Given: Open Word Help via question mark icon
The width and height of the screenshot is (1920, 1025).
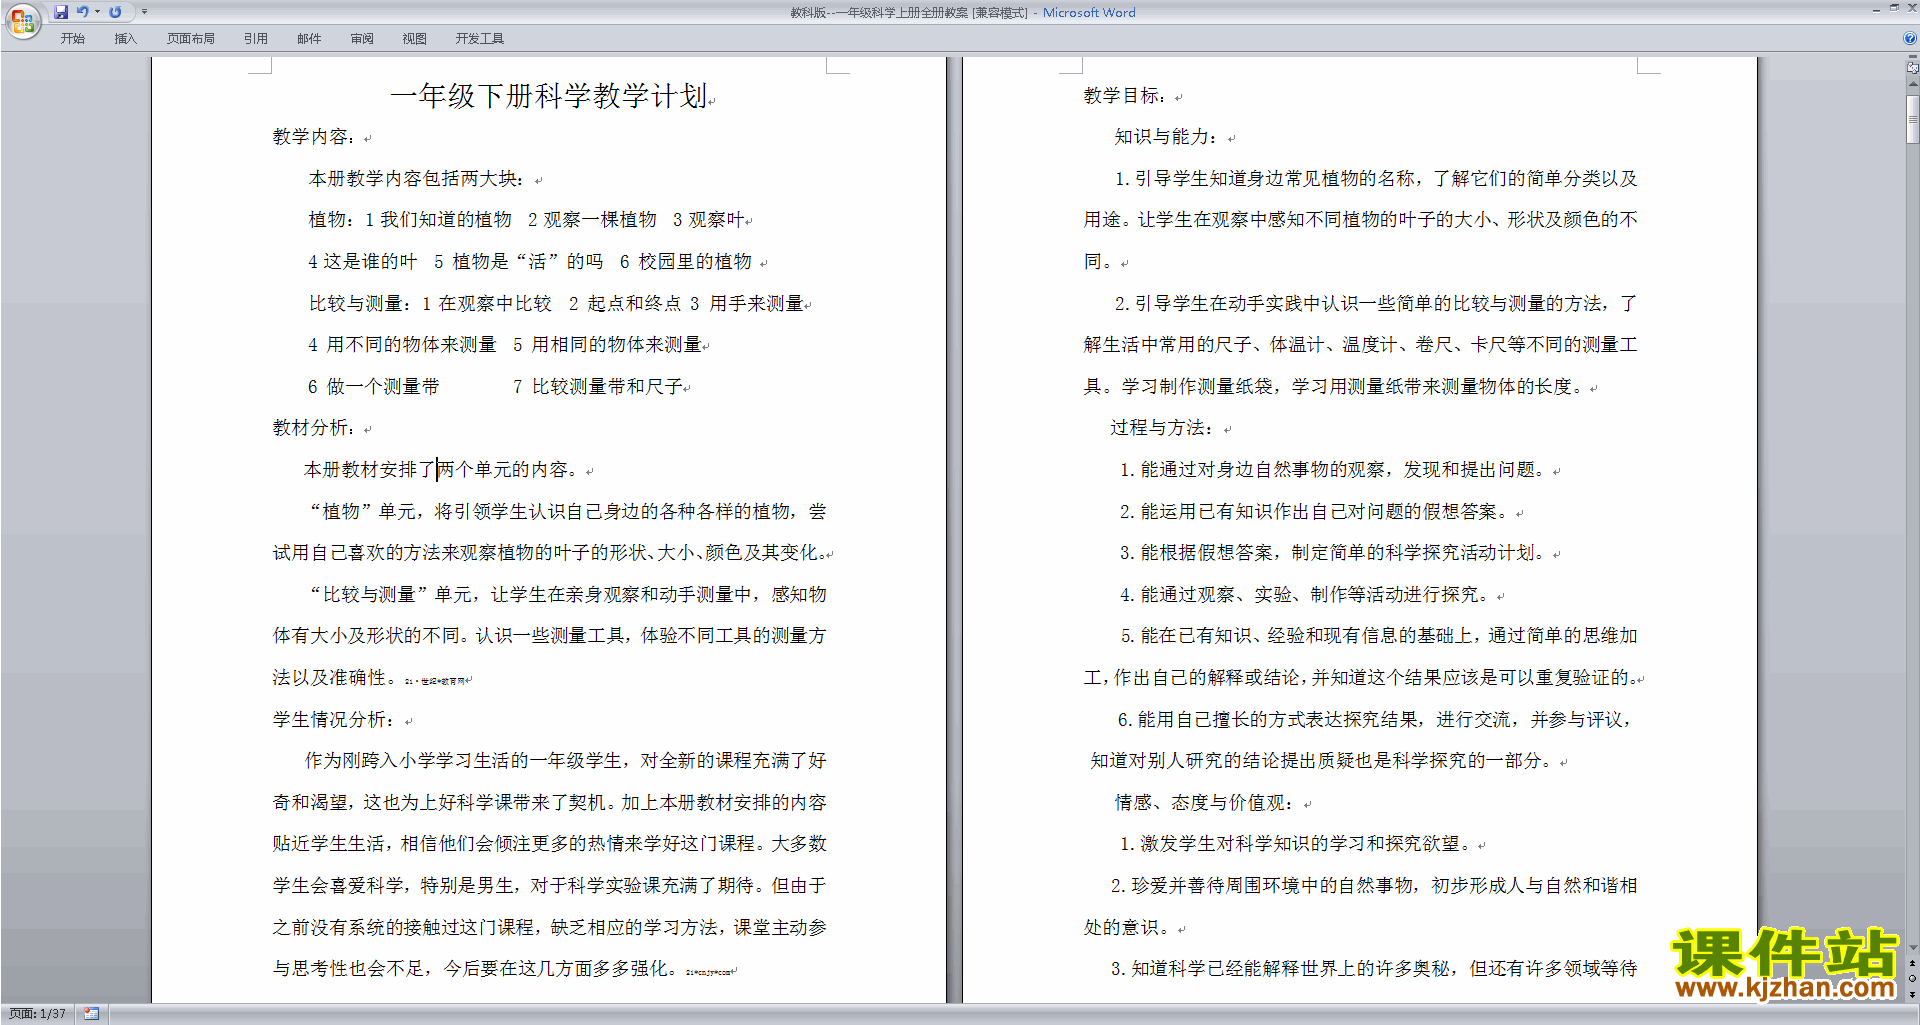Looking at the screenshot, I should point(1910,39).
